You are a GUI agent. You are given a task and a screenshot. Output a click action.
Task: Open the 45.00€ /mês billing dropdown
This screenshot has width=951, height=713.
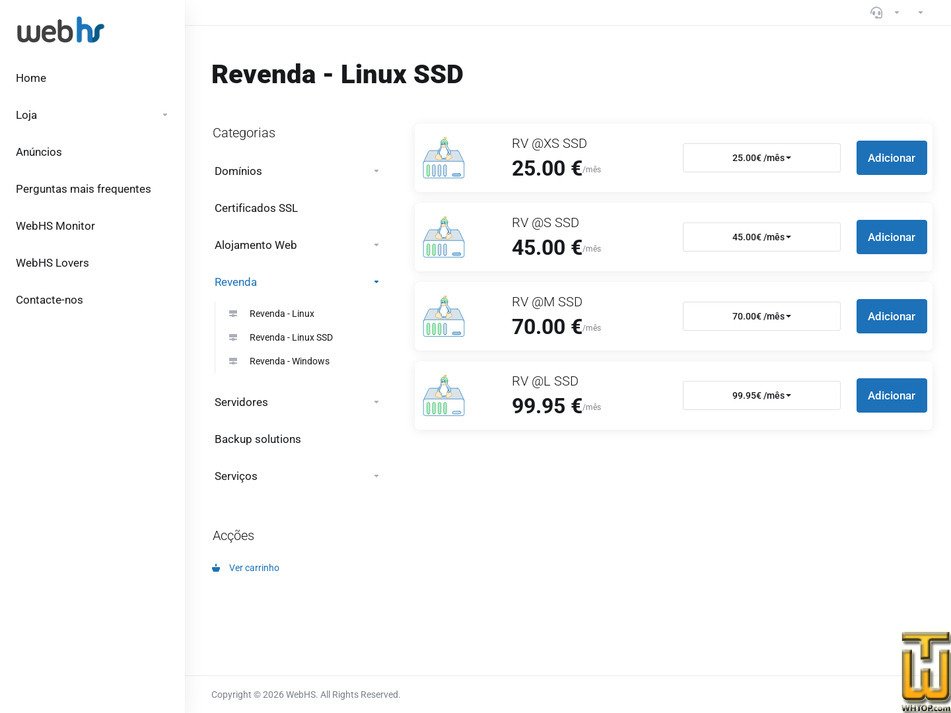point(761,237)
